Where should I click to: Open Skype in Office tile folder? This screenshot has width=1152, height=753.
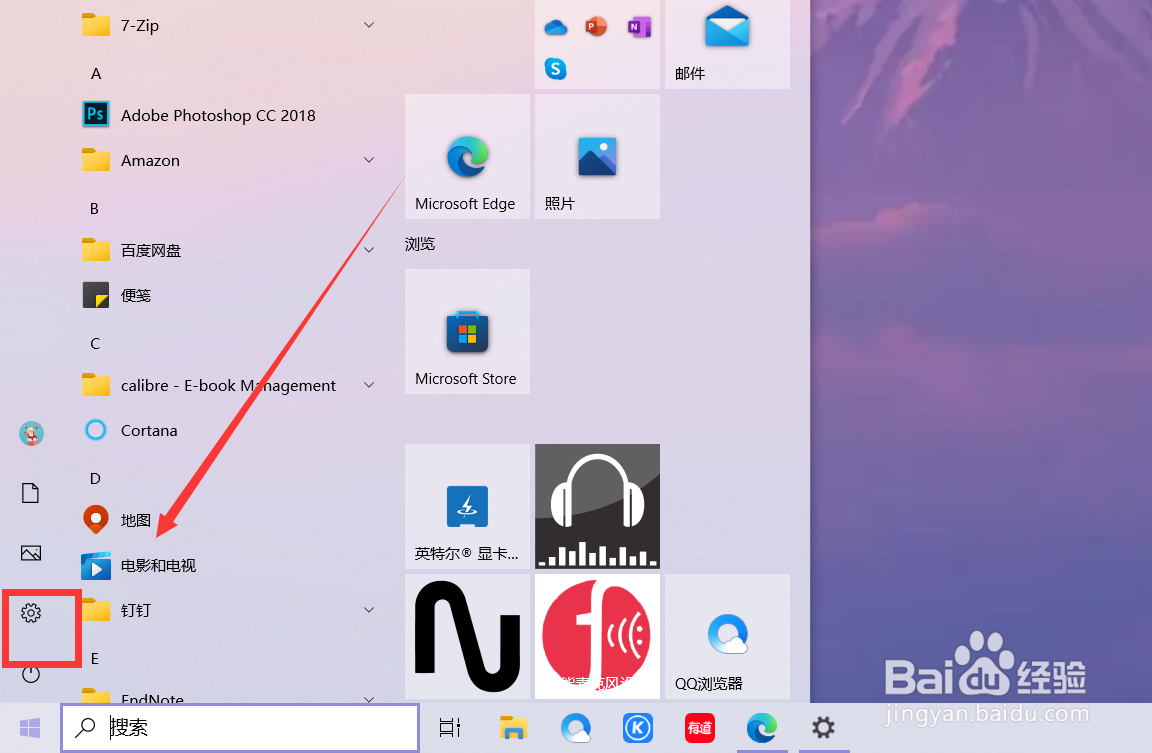pyautogui.click(x=555, y=69)
